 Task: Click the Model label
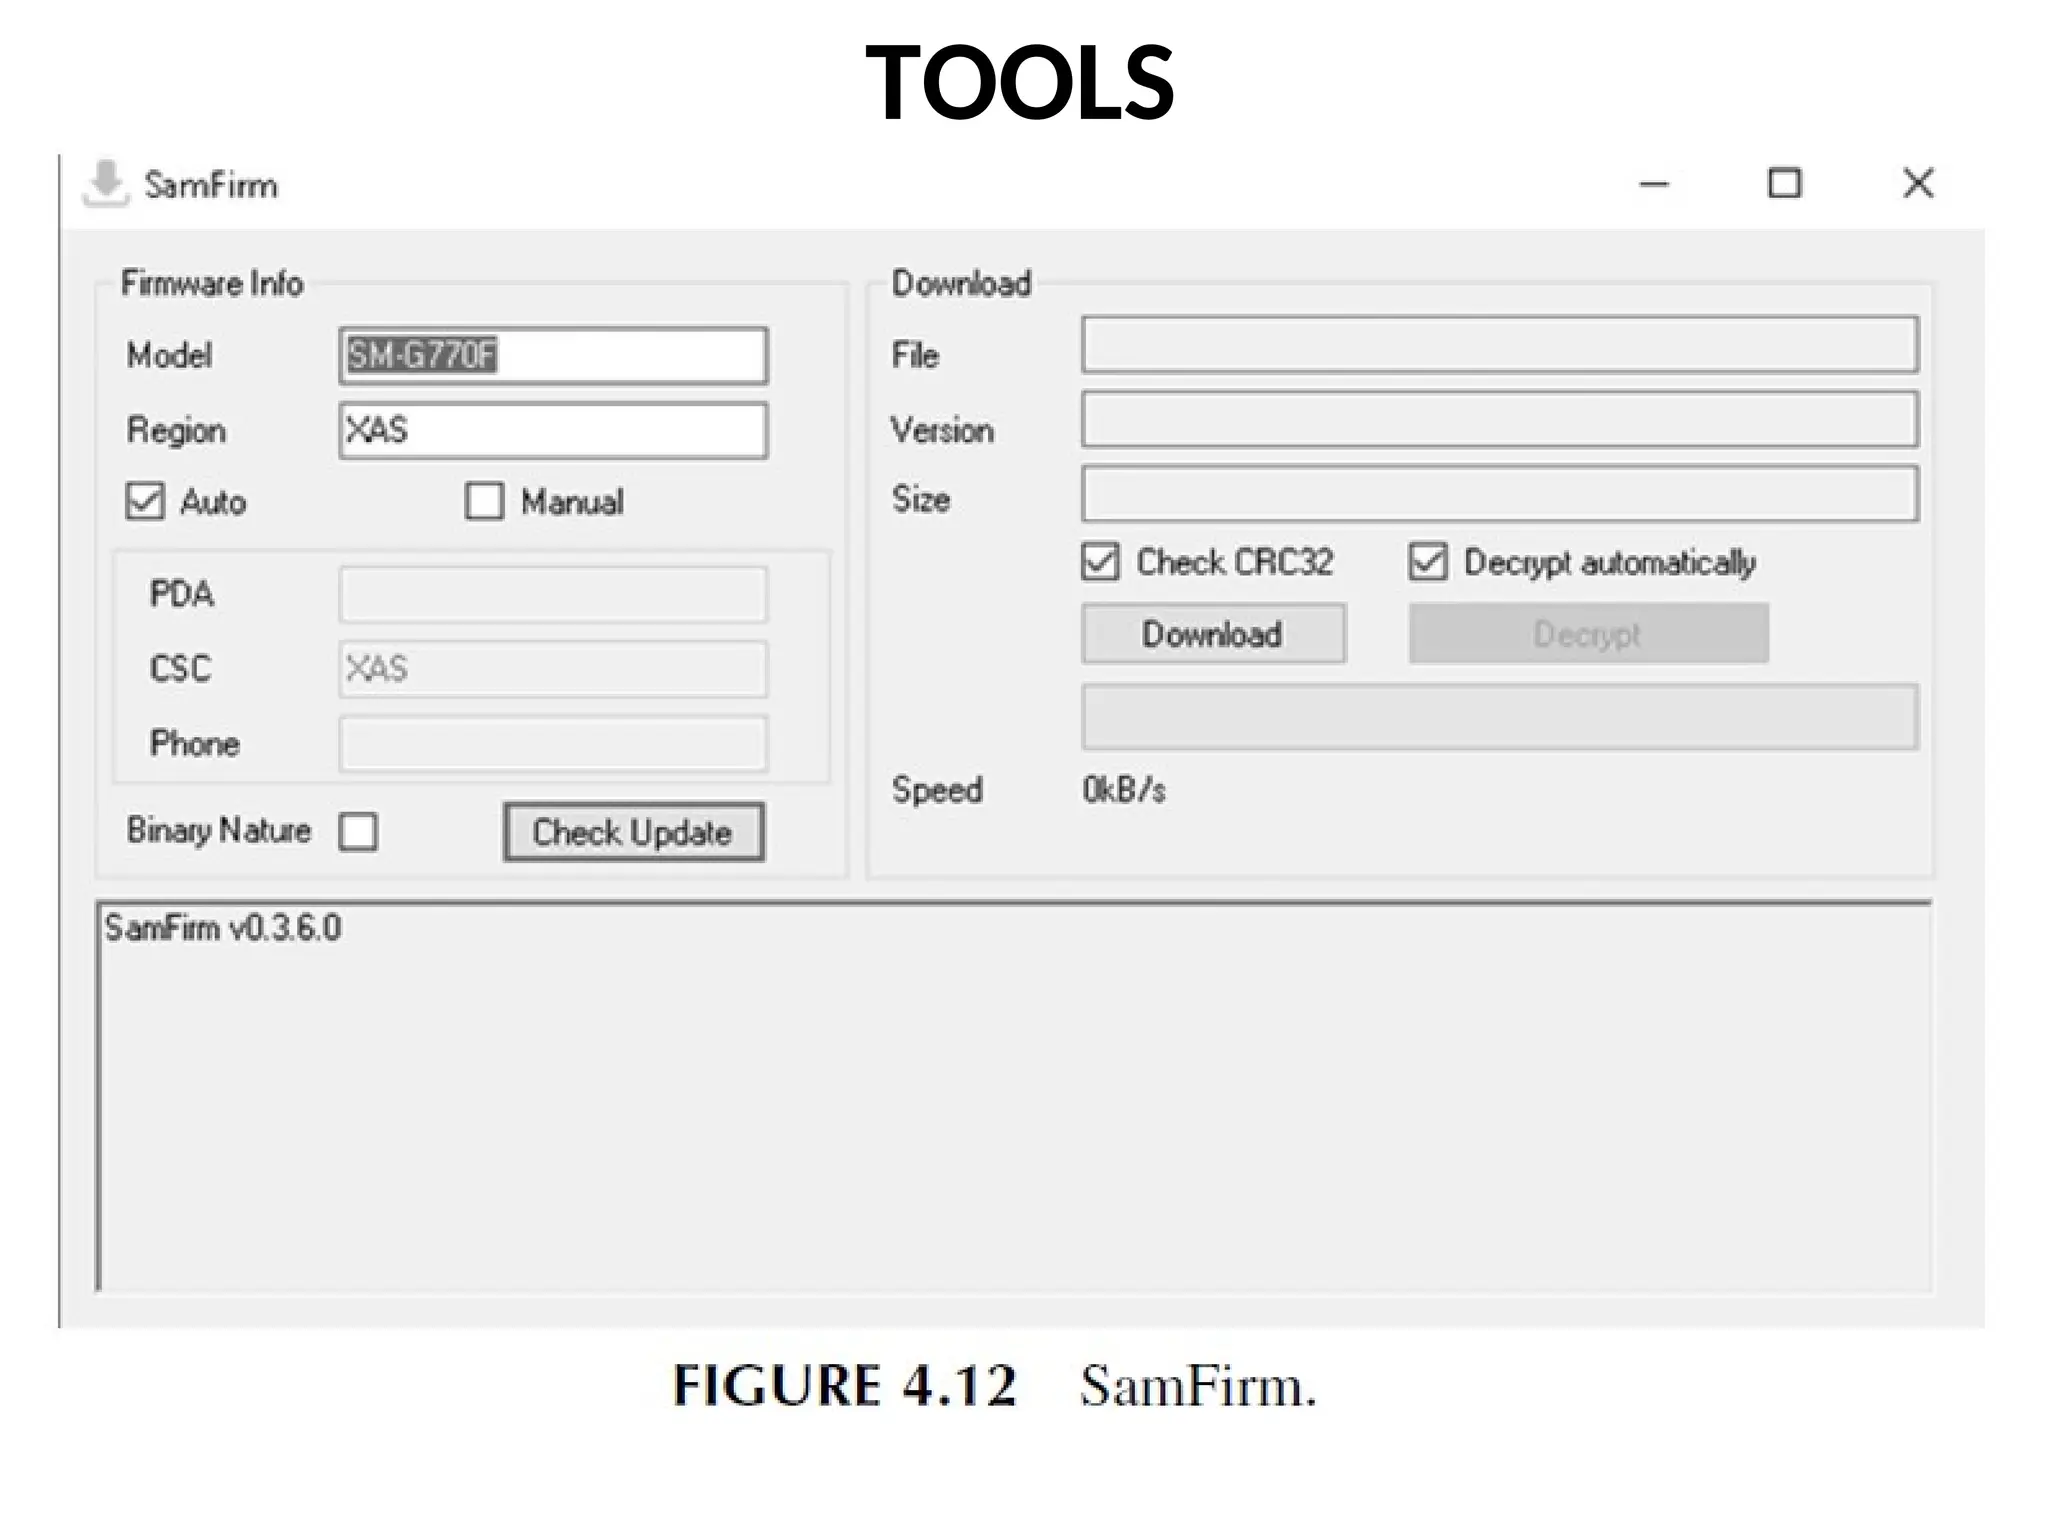click(169, 355)
